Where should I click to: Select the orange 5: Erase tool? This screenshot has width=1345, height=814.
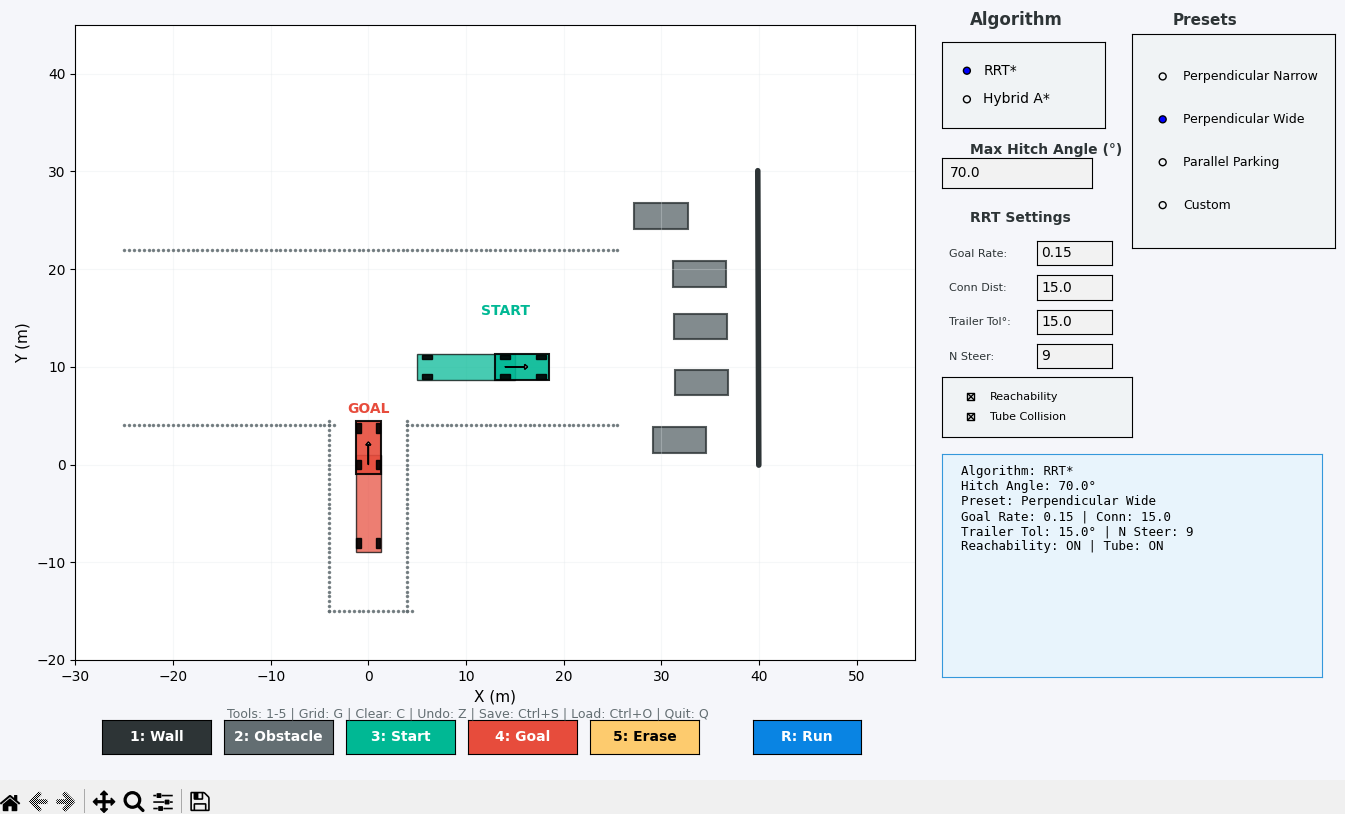coord(645,737)
